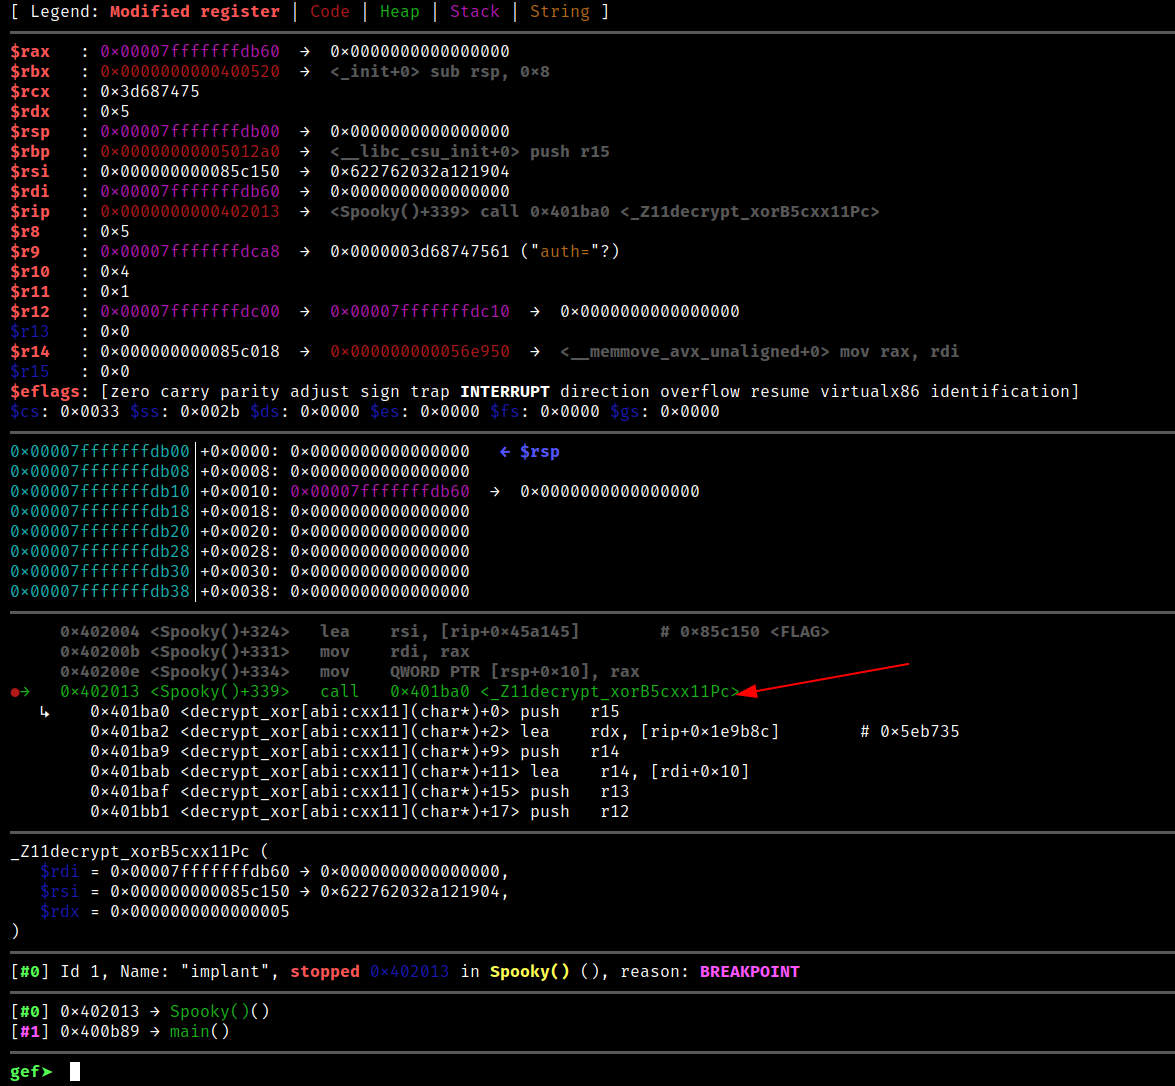Click the #0 frame marker in backtrace
This screenshot has width=1175, height=1086.
[x=25, y=1011]
